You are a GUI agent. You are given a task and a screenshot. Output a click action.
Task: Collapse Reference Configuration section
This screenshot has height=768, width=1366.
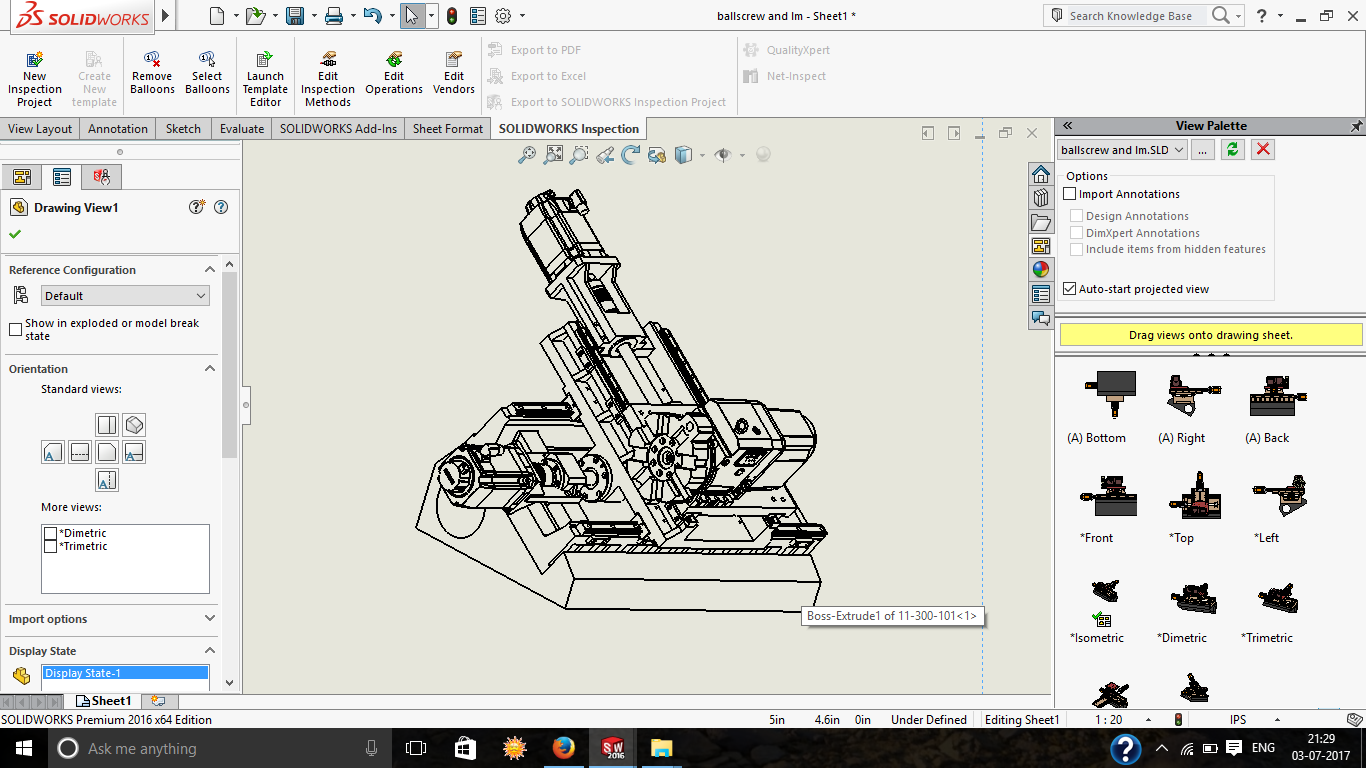pos(209,270)
